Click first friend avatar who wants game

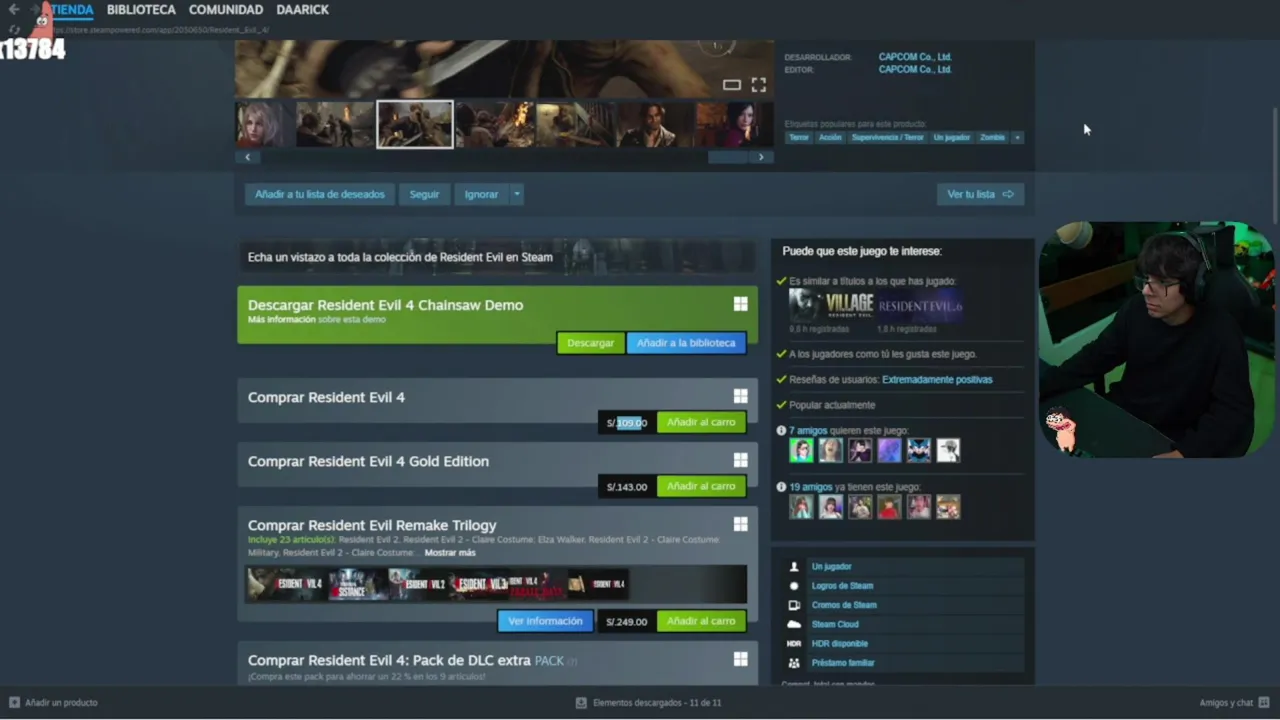(x=801, y=451)
